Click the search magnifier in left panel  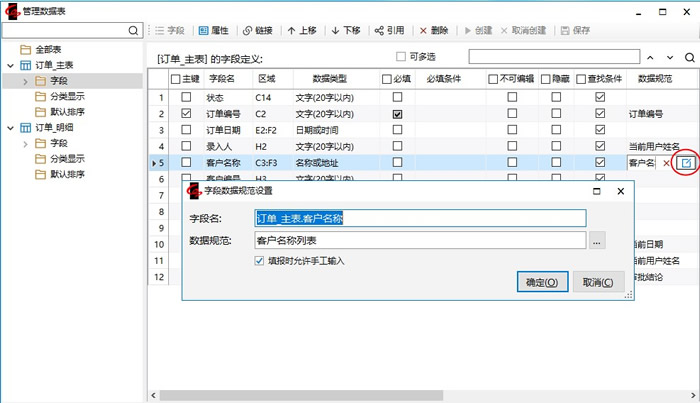pyautogui.click(x=134, y=31)
